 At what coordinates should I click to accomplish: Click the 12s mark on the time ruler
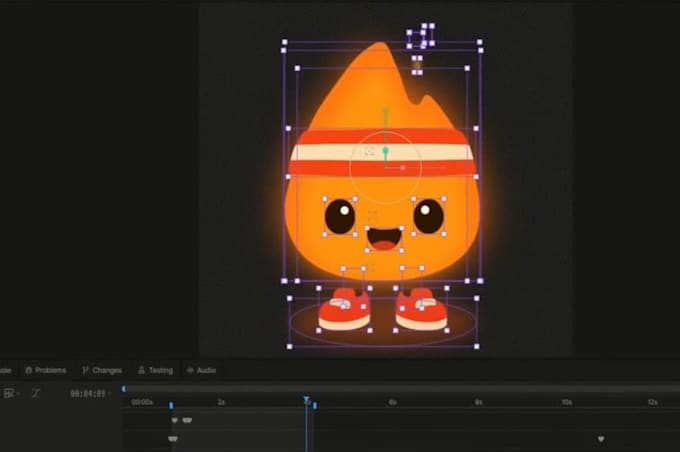click(x=653, y=402)
